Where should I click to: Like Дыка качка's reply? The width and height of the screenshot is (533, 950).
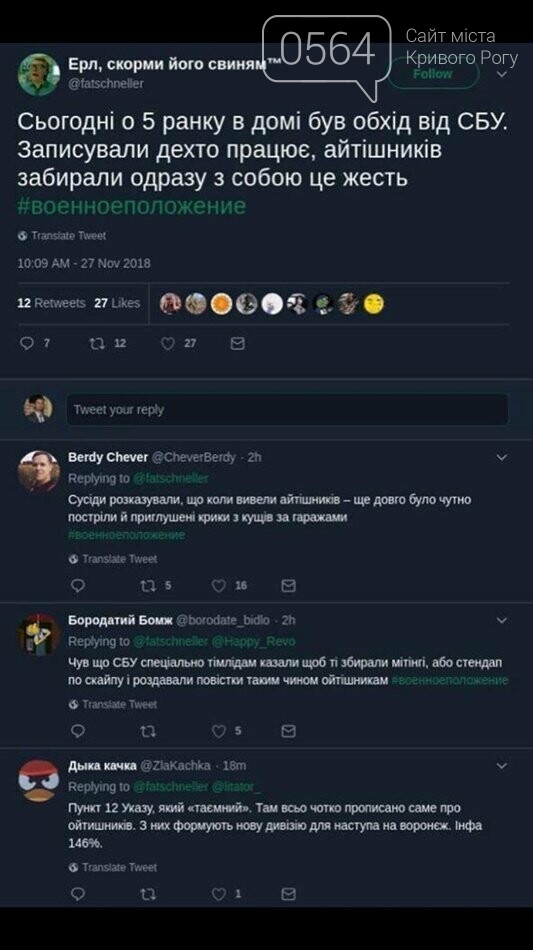219,894
